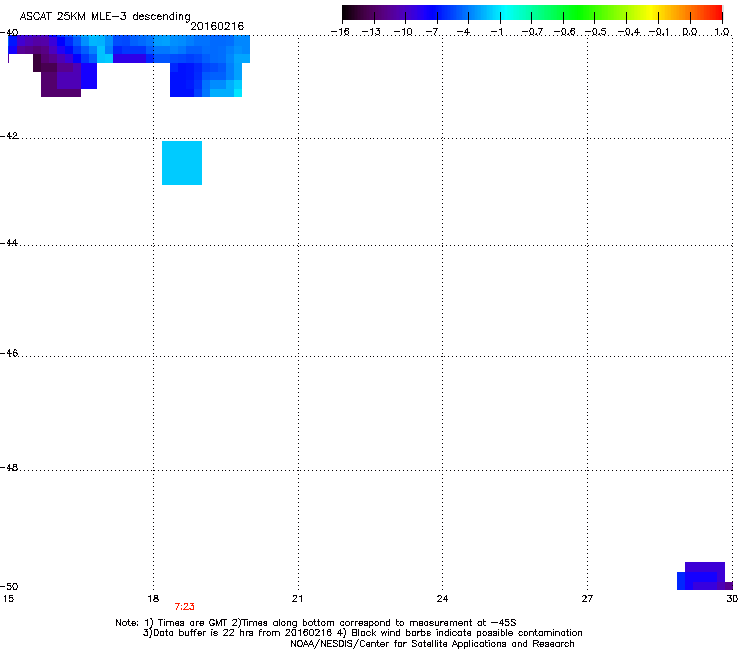Click the 0.0 label on color bar
The image size is (740, 650).
(690, 32)
